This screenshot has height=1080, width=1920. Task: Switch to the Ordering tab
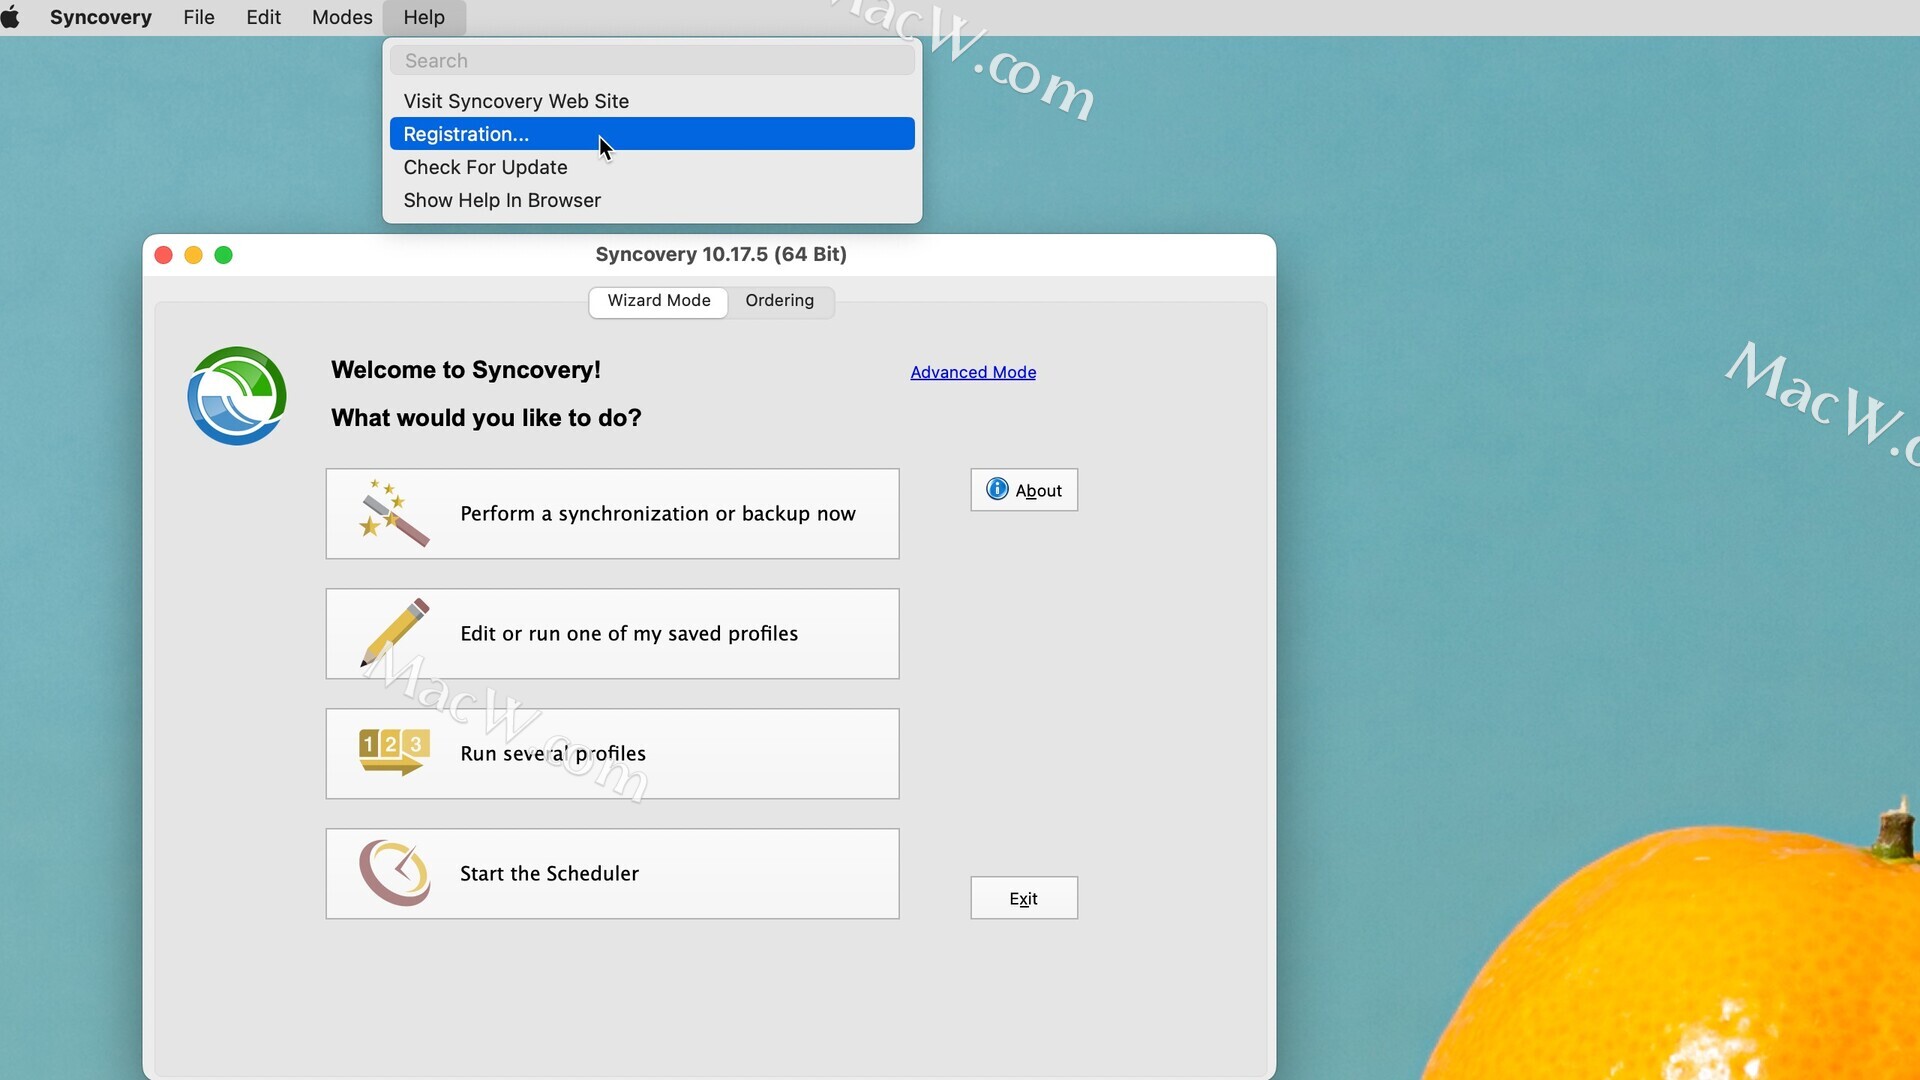pyautogui.click(x=780, y=301)
